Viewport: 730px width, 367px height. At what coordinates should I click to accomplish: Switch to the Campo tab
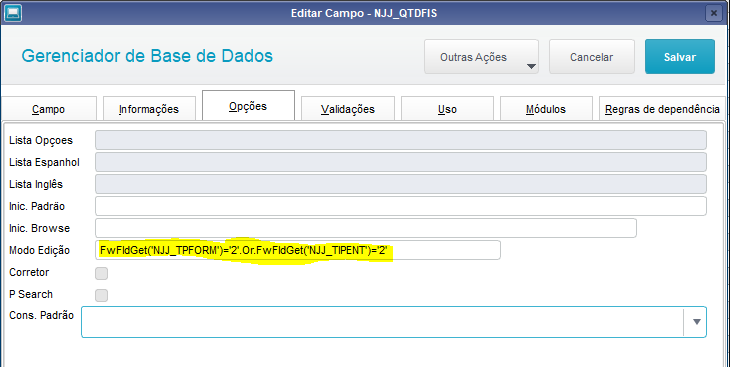pyautogui.click(x=48, y=109)
